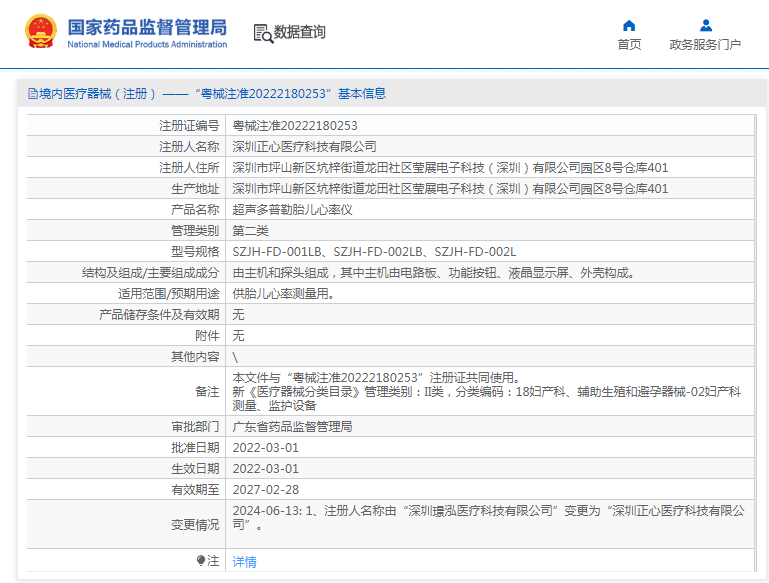
Task: Click 审批部门 label
Action: click(195, 427)
